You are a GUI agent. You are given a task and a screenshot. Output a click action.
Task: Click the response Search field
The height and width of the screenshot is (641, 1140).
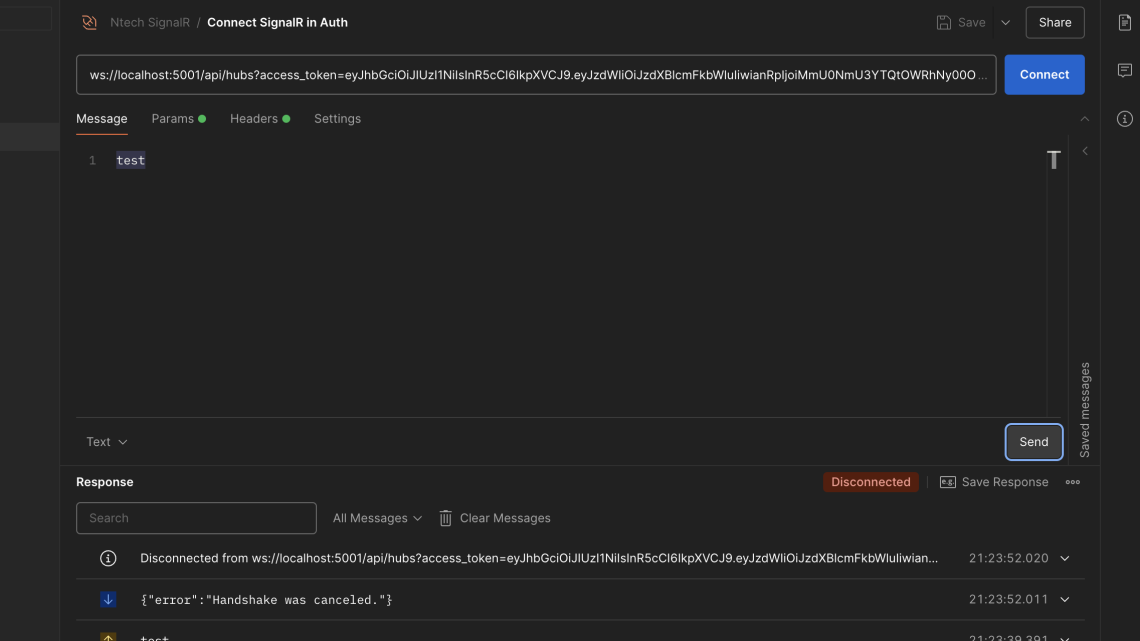(x=196, y=518)
